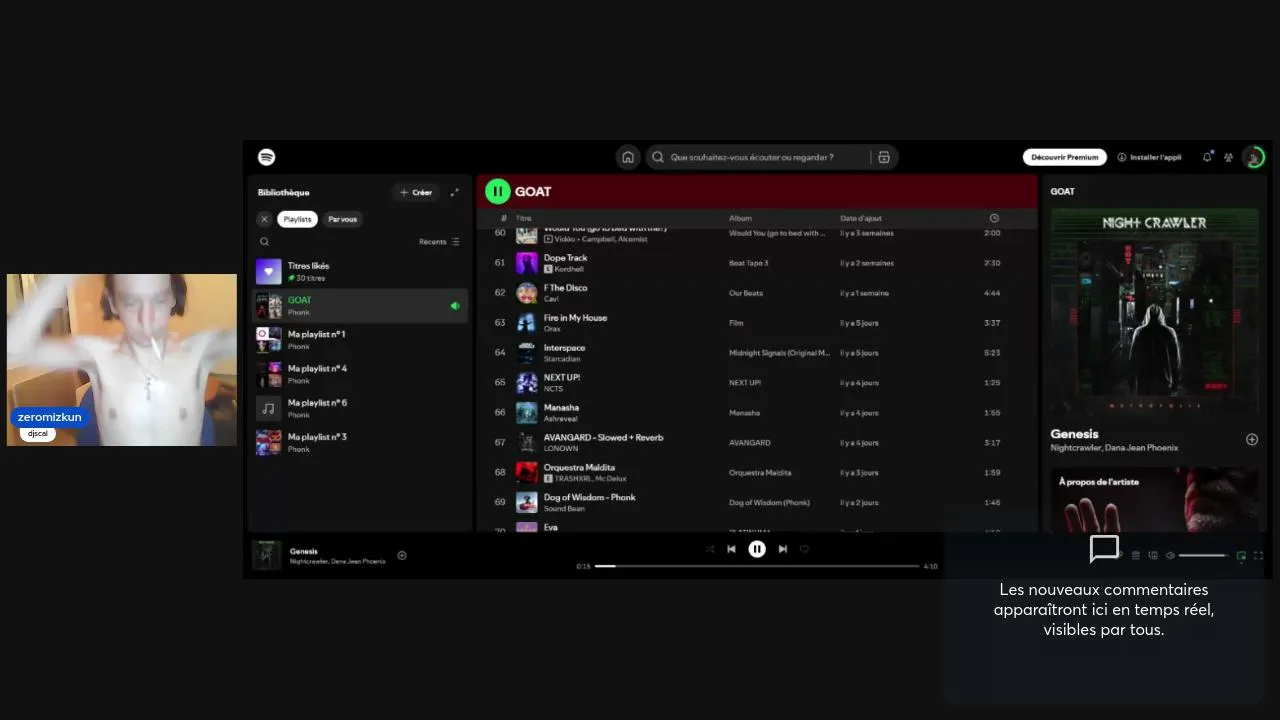Select the Dope Track song row

[x=758, y=263]
